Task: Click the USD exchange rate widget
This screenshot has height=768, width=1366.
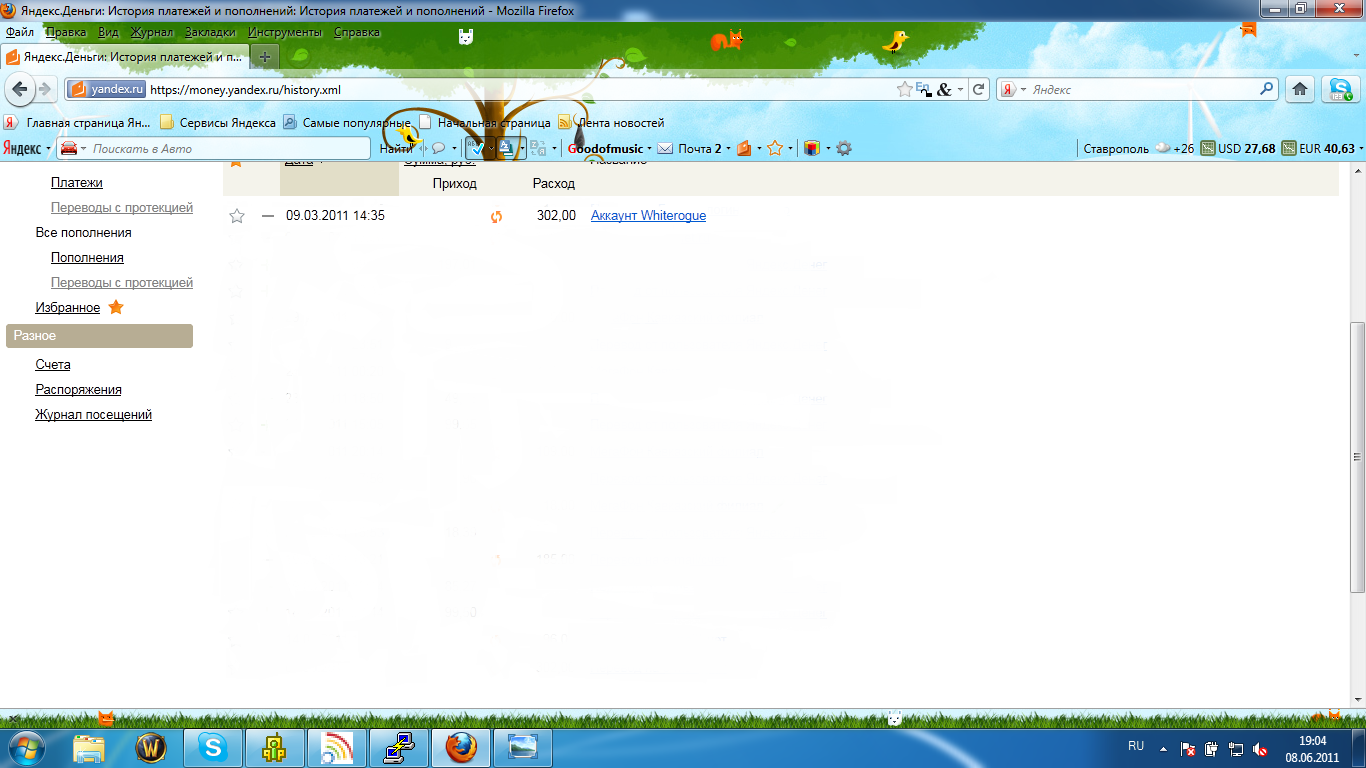Action: pos(1238,149)
